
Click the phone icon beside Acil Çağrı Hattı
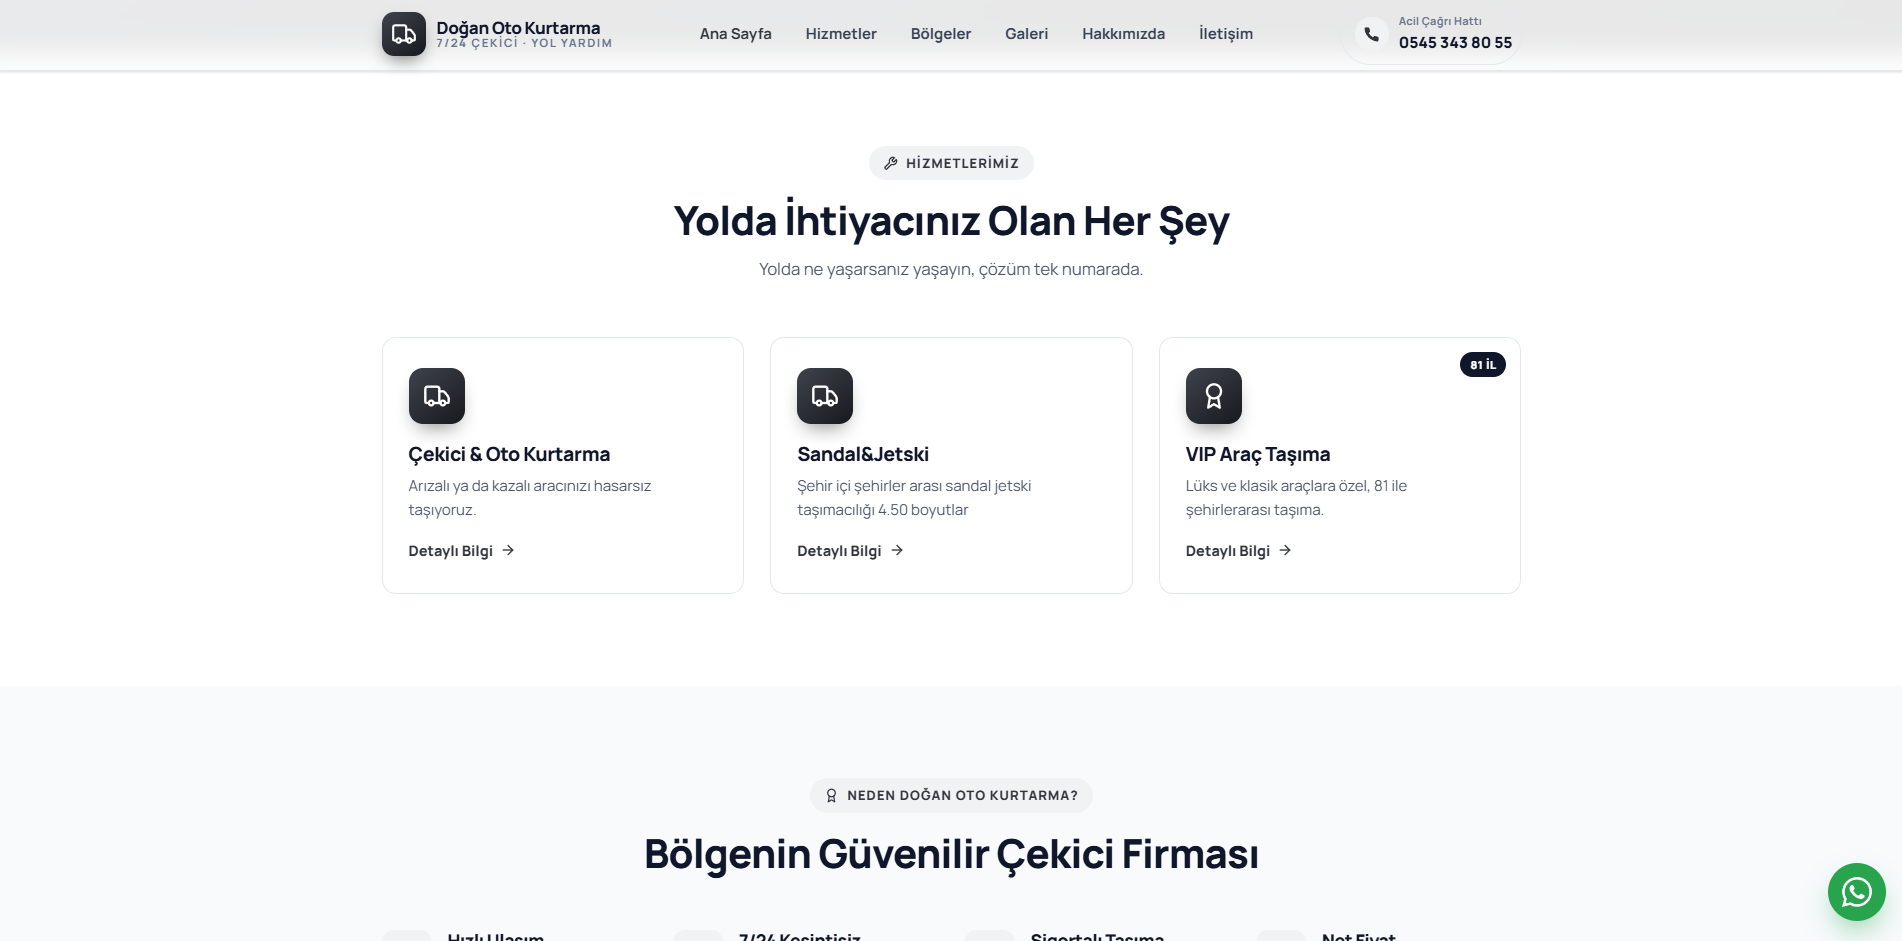[1372, 34]
